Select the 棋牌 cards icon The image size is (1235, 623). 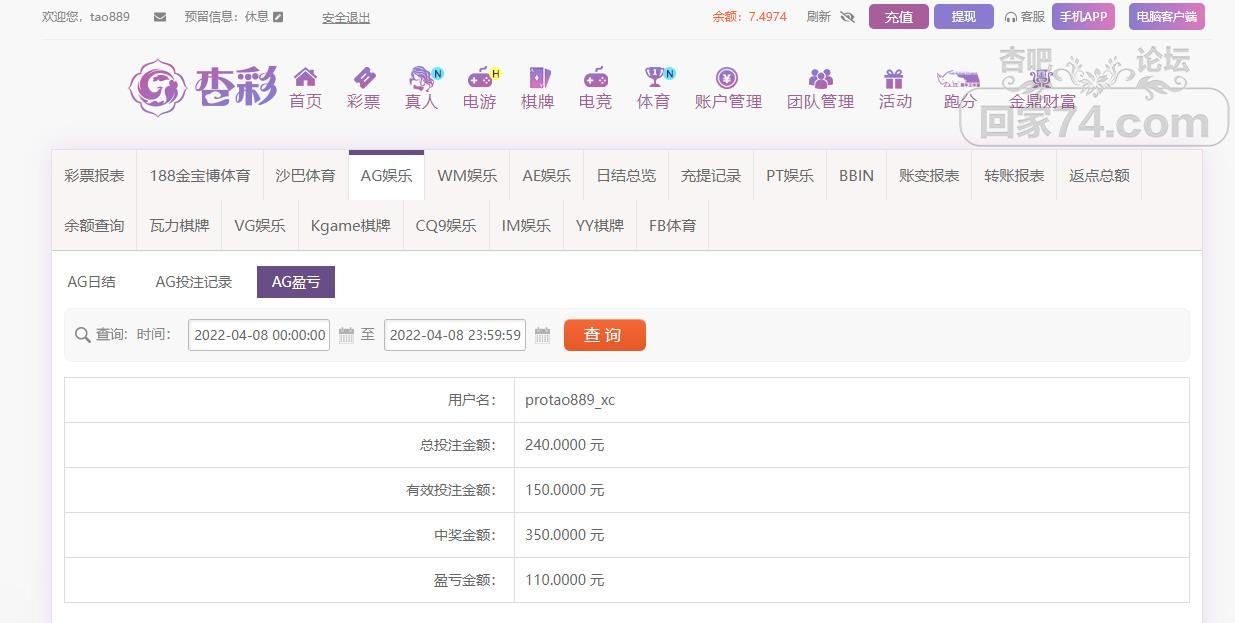pyautogui.click(x=538, y=78)
